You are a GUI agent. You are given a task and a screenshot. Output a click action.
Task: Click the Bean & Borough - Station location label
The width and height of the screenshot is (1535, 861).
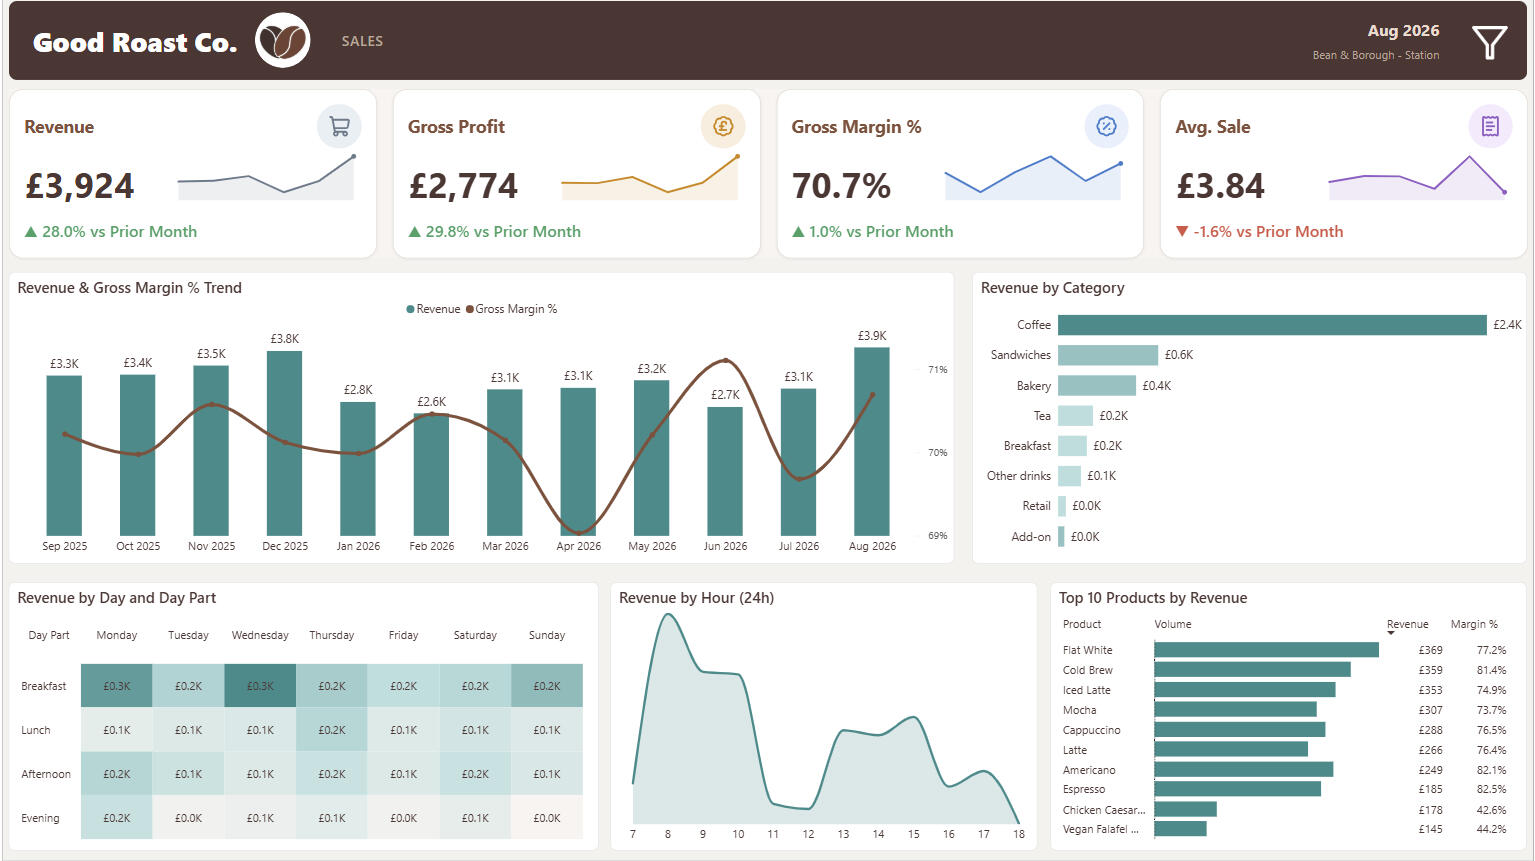click(1376, 56)
